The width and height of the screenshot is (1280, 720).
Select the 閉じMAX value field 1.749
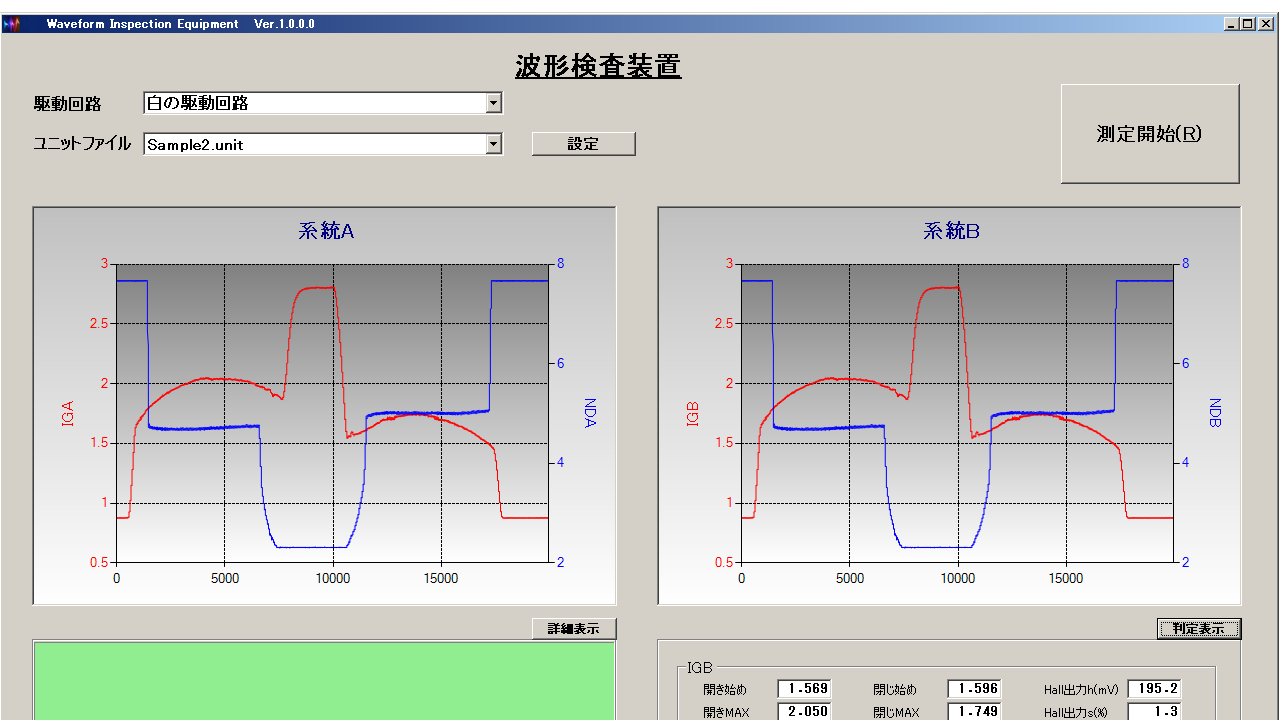[x=974, y=712]
